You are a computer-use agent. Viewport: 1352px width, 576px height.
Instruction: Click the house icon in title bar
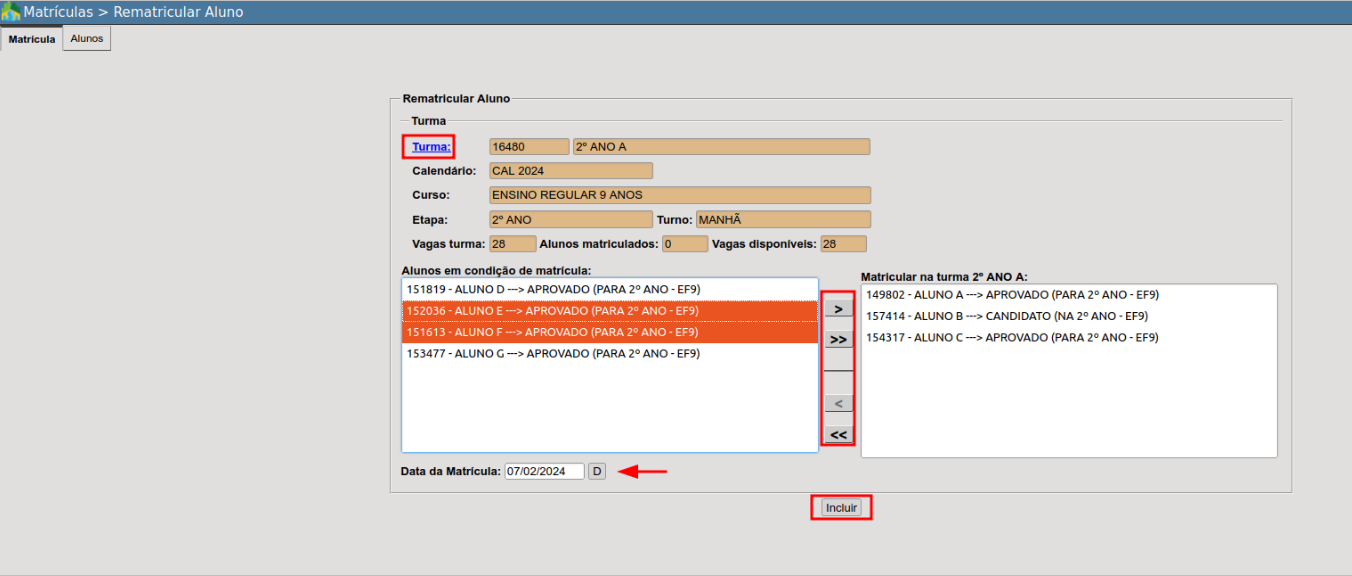coord(11,13)
